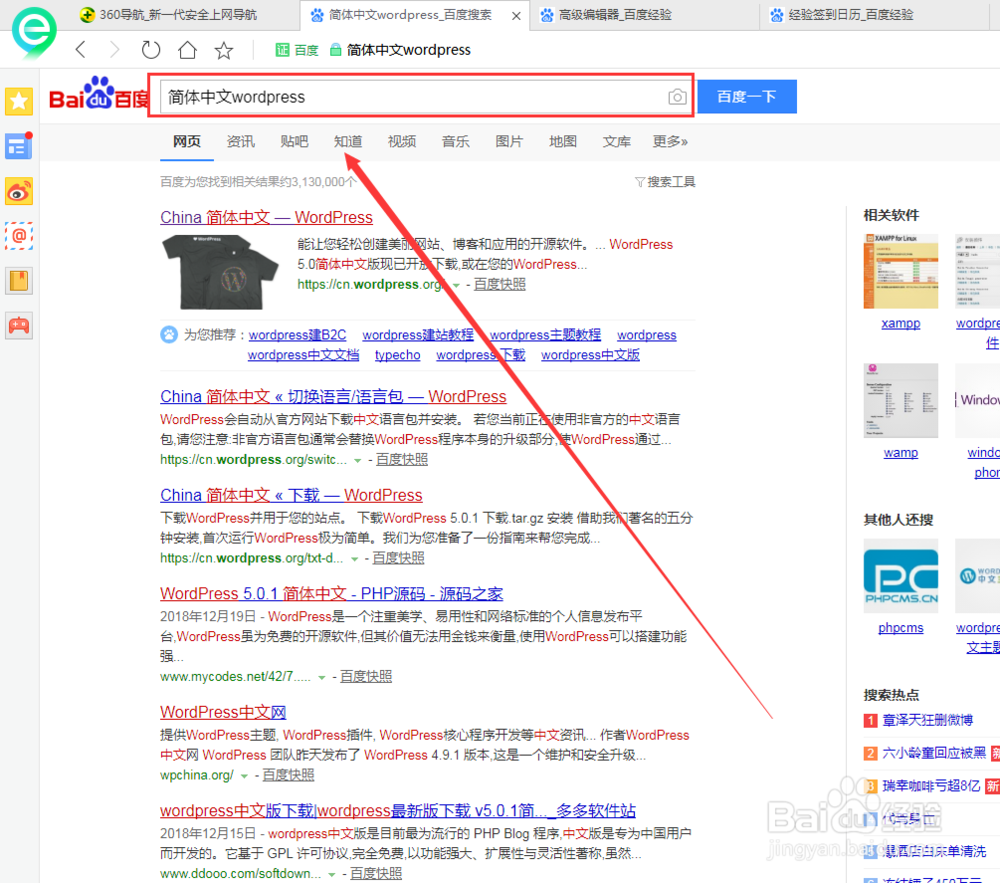Open the 搜索工具 filter
The height and width of the screenshot is (883, 1000).
[665, 182]
